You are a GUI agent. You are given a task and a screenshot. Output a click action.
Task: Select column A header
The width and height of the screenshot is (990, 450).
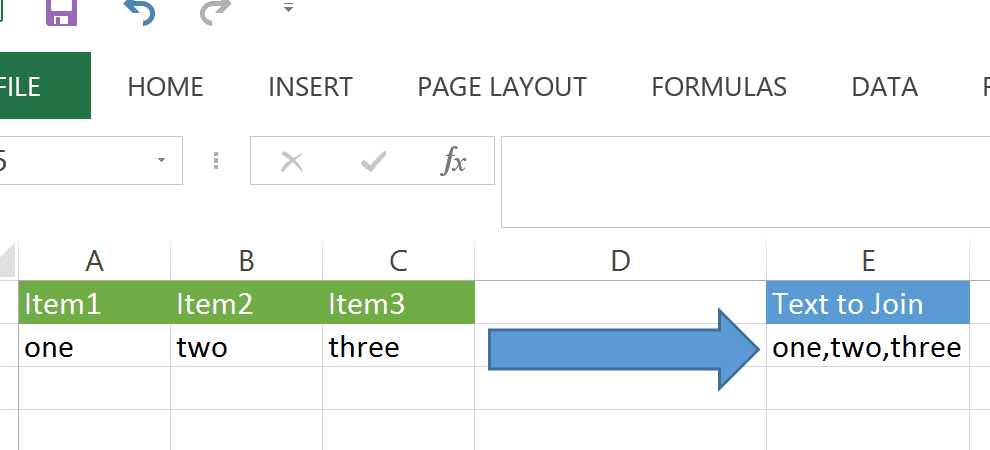coord(95,261)
